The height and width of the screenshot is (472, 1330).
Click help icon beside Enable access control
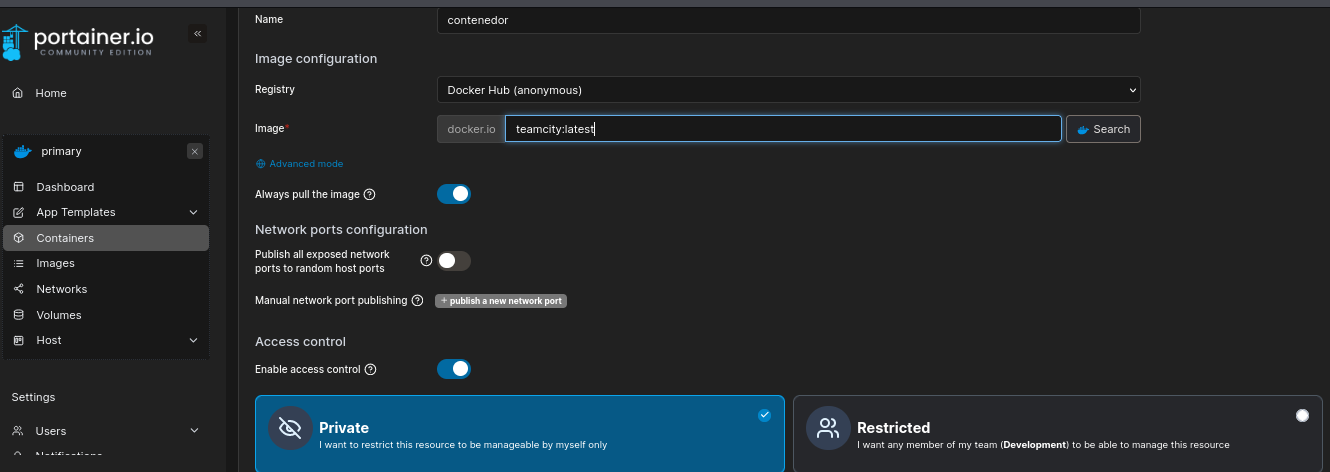pyautogui.click(x=371, y=369)
